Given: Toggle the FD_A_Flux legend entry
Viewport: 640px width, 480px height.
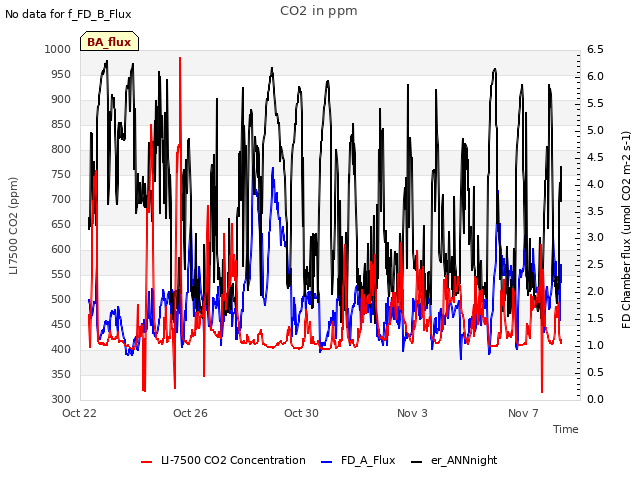Looking at the screenshot, I should [x=358, y=460].
